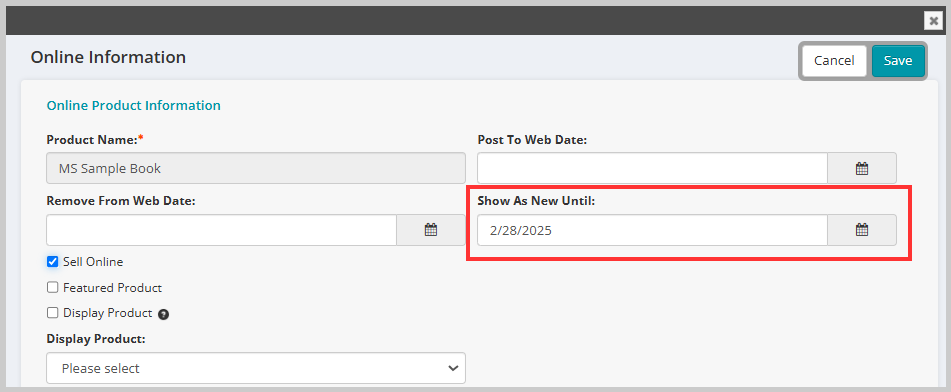Click the Product Name field
This screenshot has width=951, height=392.
(x=256, y=168)
